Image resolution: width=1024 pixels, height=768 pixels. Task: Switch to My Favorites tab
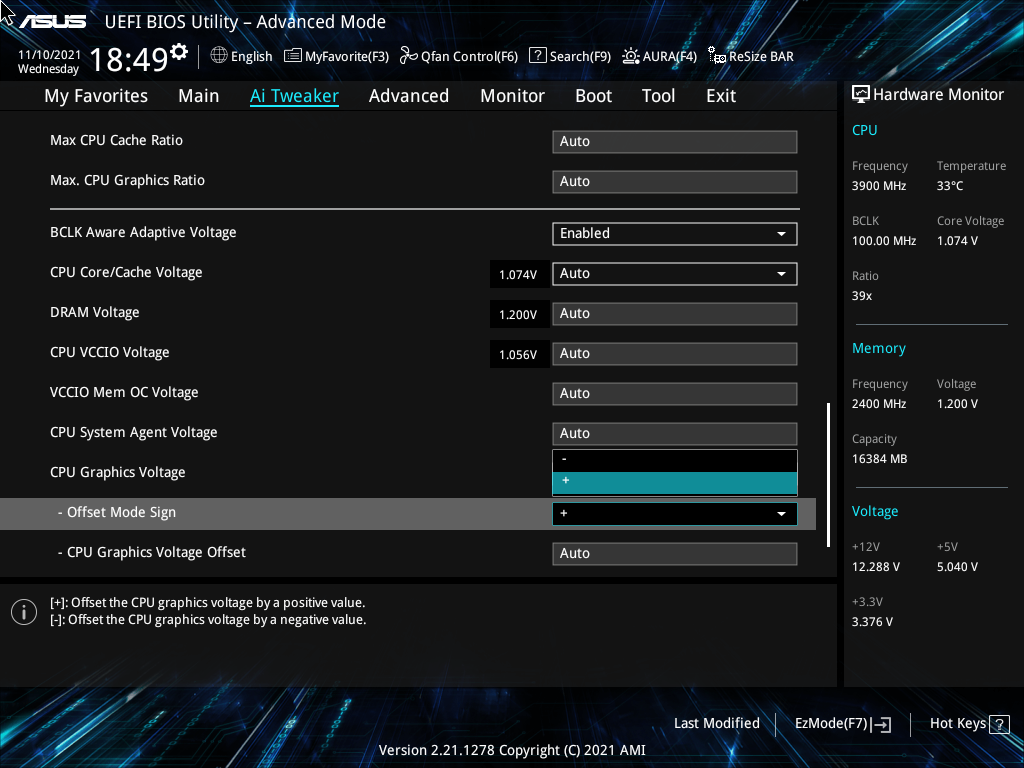96,96
